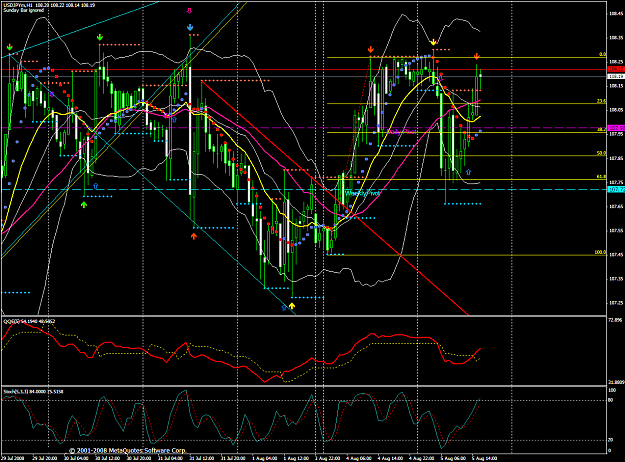Click the Stochastic 20 level value
This screenshot has height=462, width=625.
pyautogui.click(x=611, y=440)
